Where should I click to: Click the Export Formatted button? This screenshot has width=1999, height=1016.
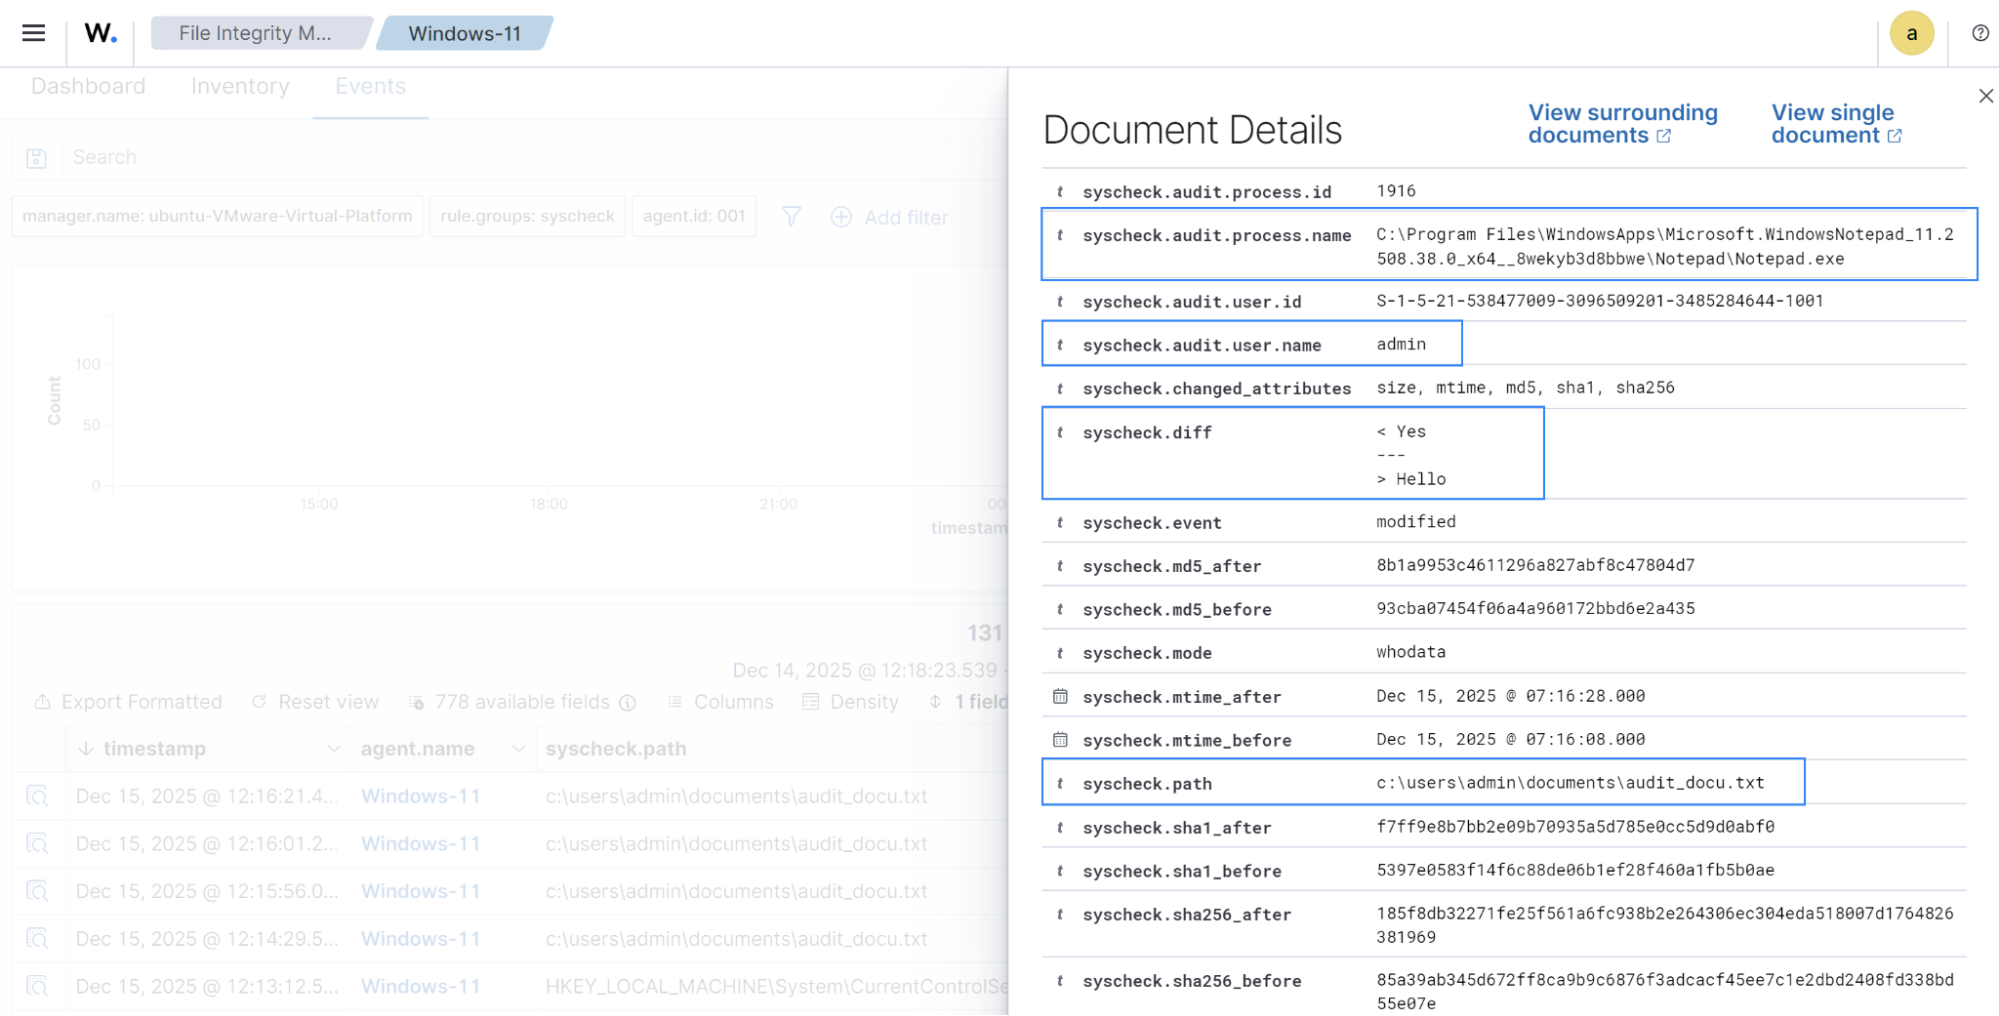point(128,702)
